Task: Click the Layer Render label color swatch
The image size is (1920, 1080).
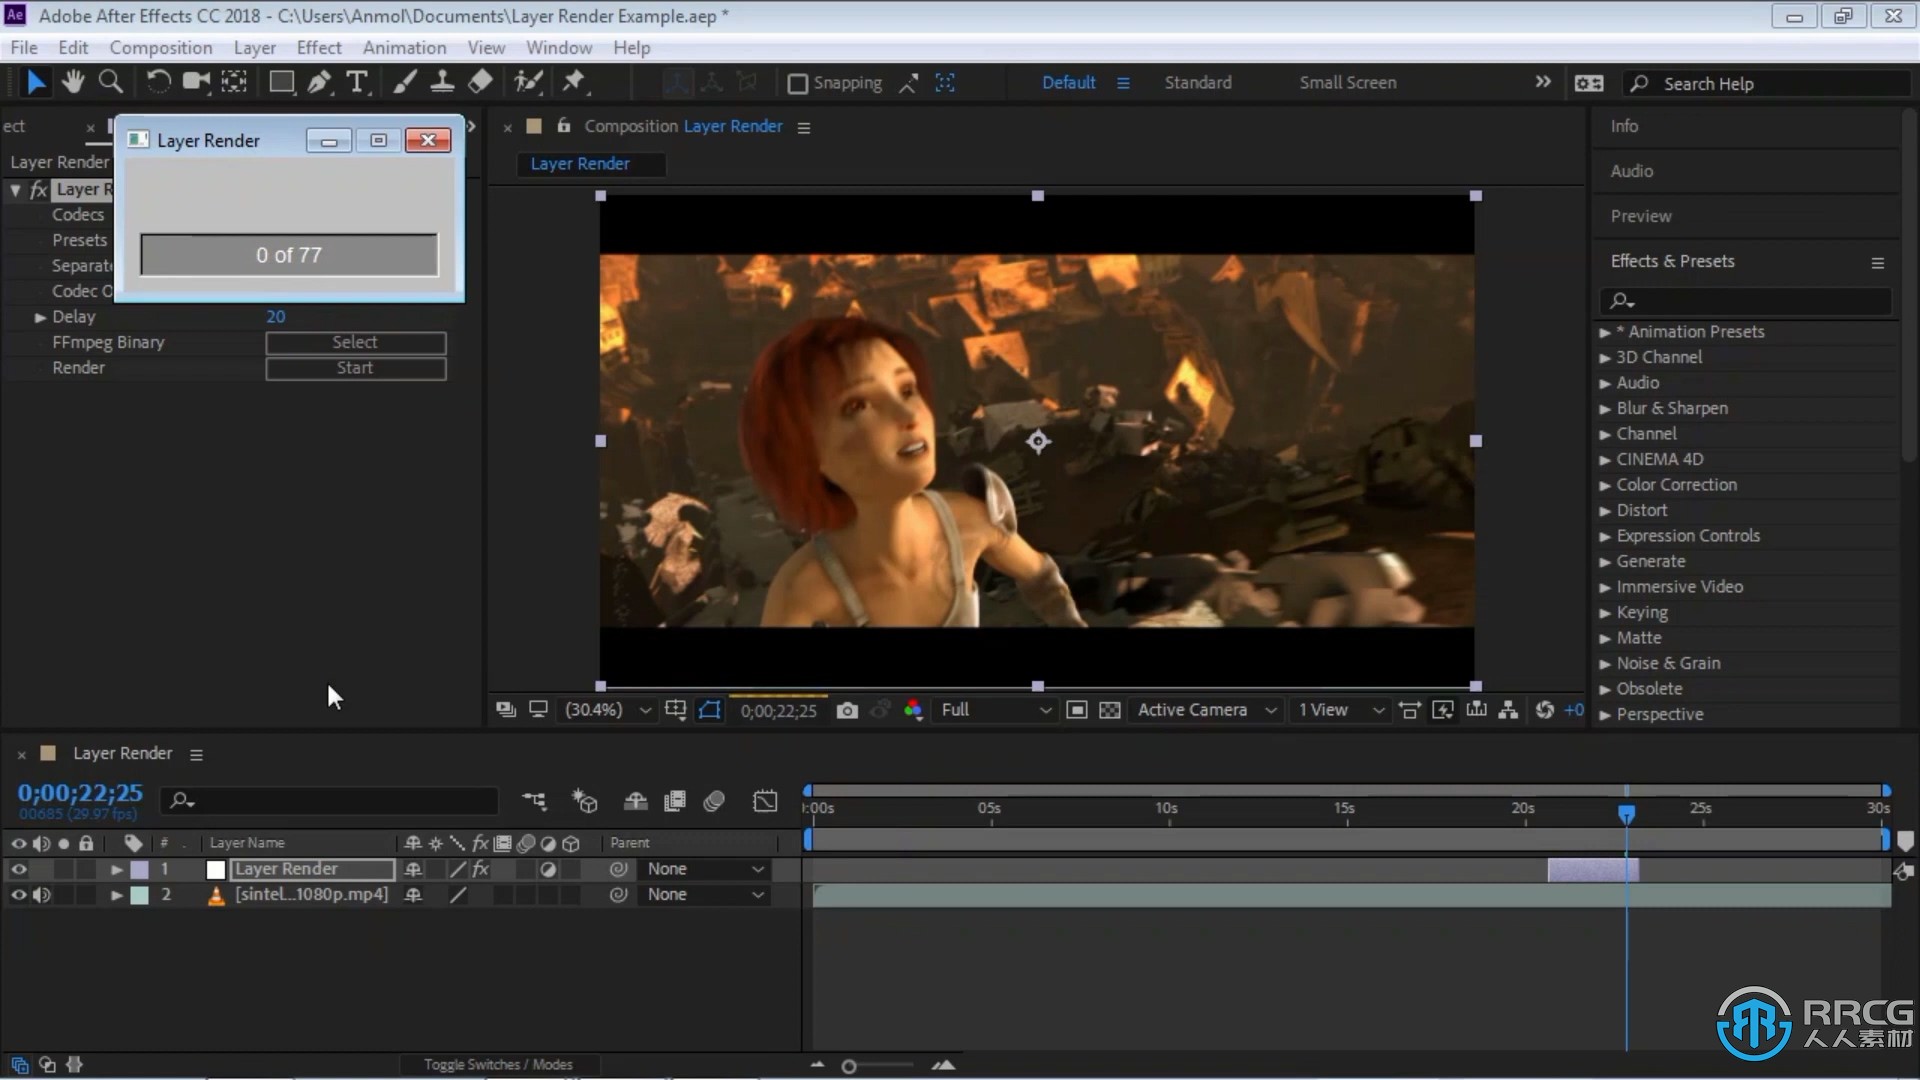Action: click(x=139, y=869)
